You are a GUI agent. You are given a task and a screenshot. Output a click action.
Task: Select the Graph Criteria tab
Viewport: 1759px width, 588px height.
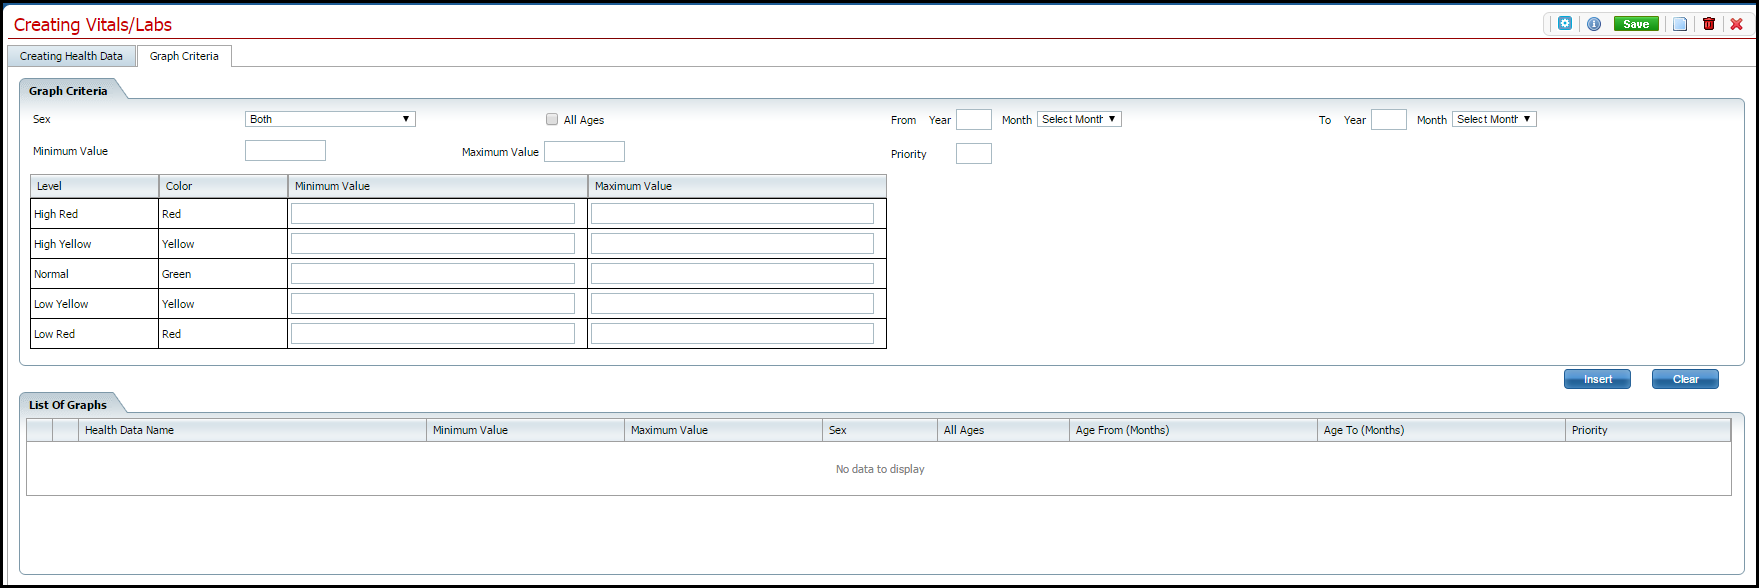(x=184, y=56)
